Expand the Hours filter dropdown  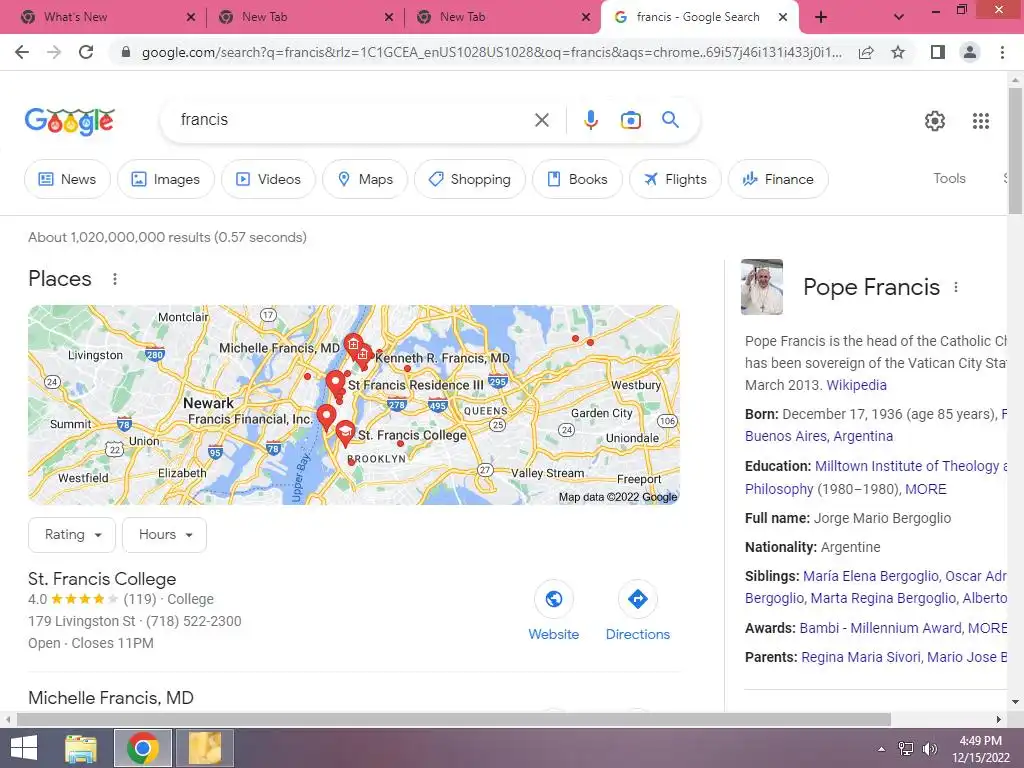pyautogui.click(x=165, y=535)
